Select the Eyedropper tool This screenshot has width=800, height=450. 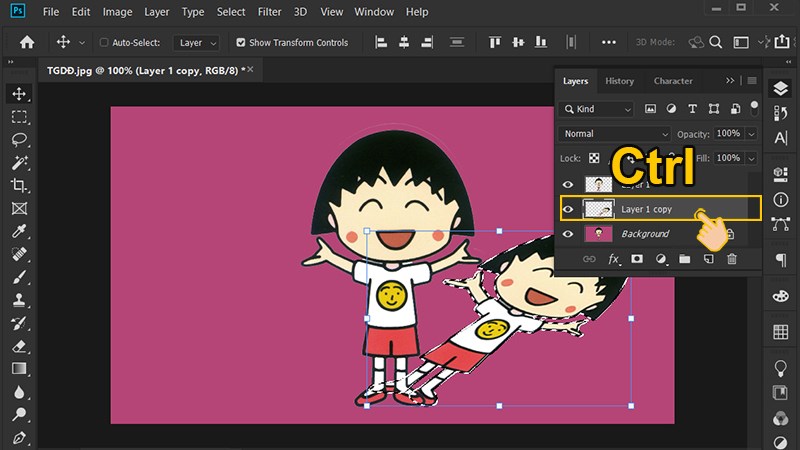[x=19, y=231]
